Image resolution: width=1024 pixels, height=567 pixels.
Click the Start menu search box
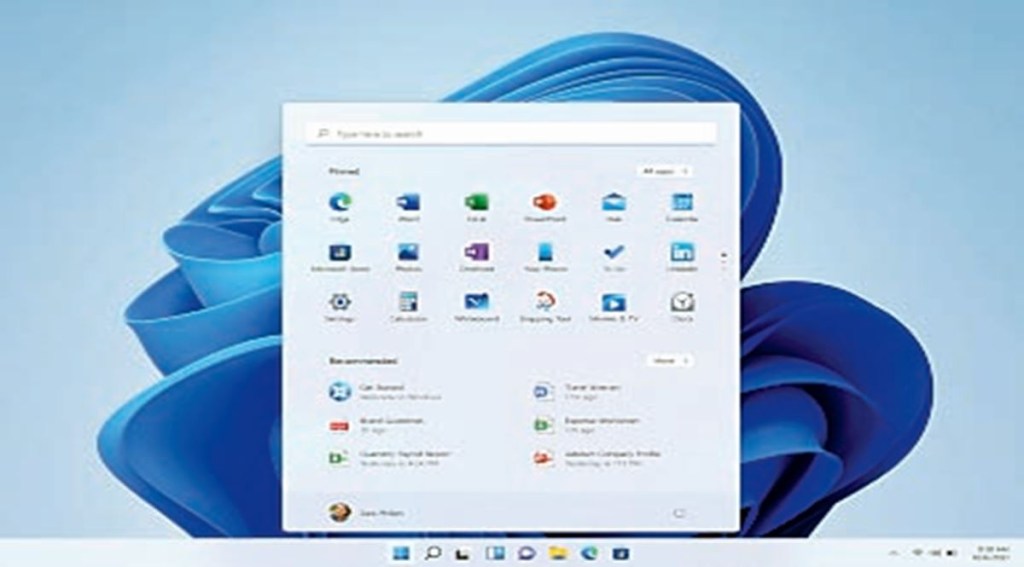511,133
